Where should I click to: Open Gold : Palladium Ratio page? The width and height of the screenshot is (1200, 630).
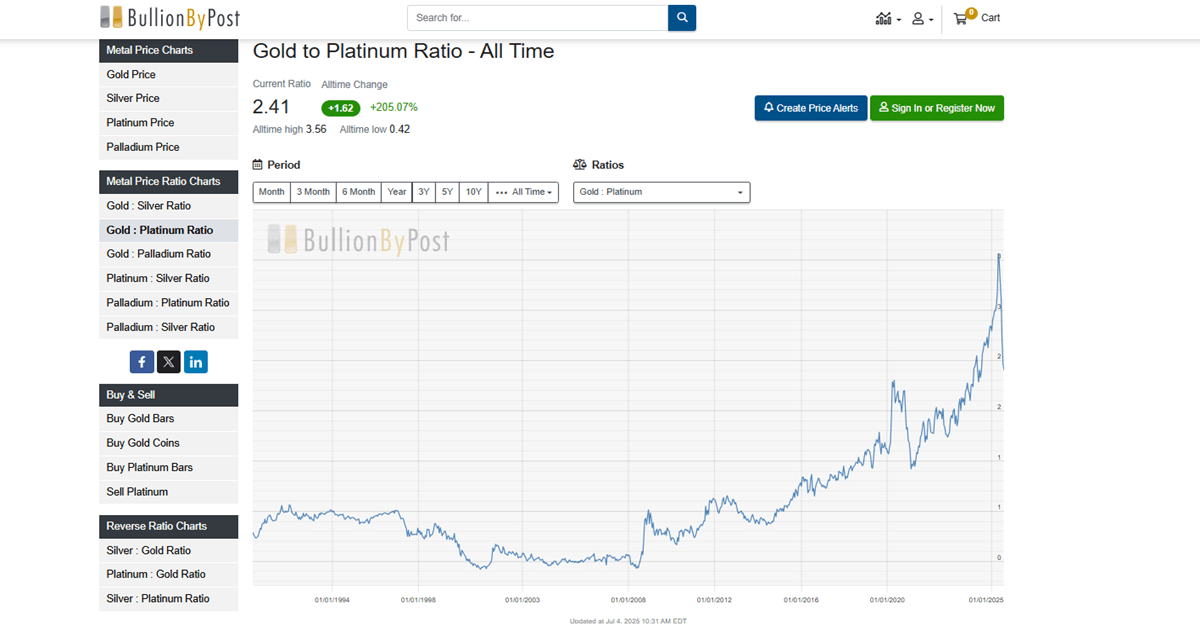click(x=169, y=254)
